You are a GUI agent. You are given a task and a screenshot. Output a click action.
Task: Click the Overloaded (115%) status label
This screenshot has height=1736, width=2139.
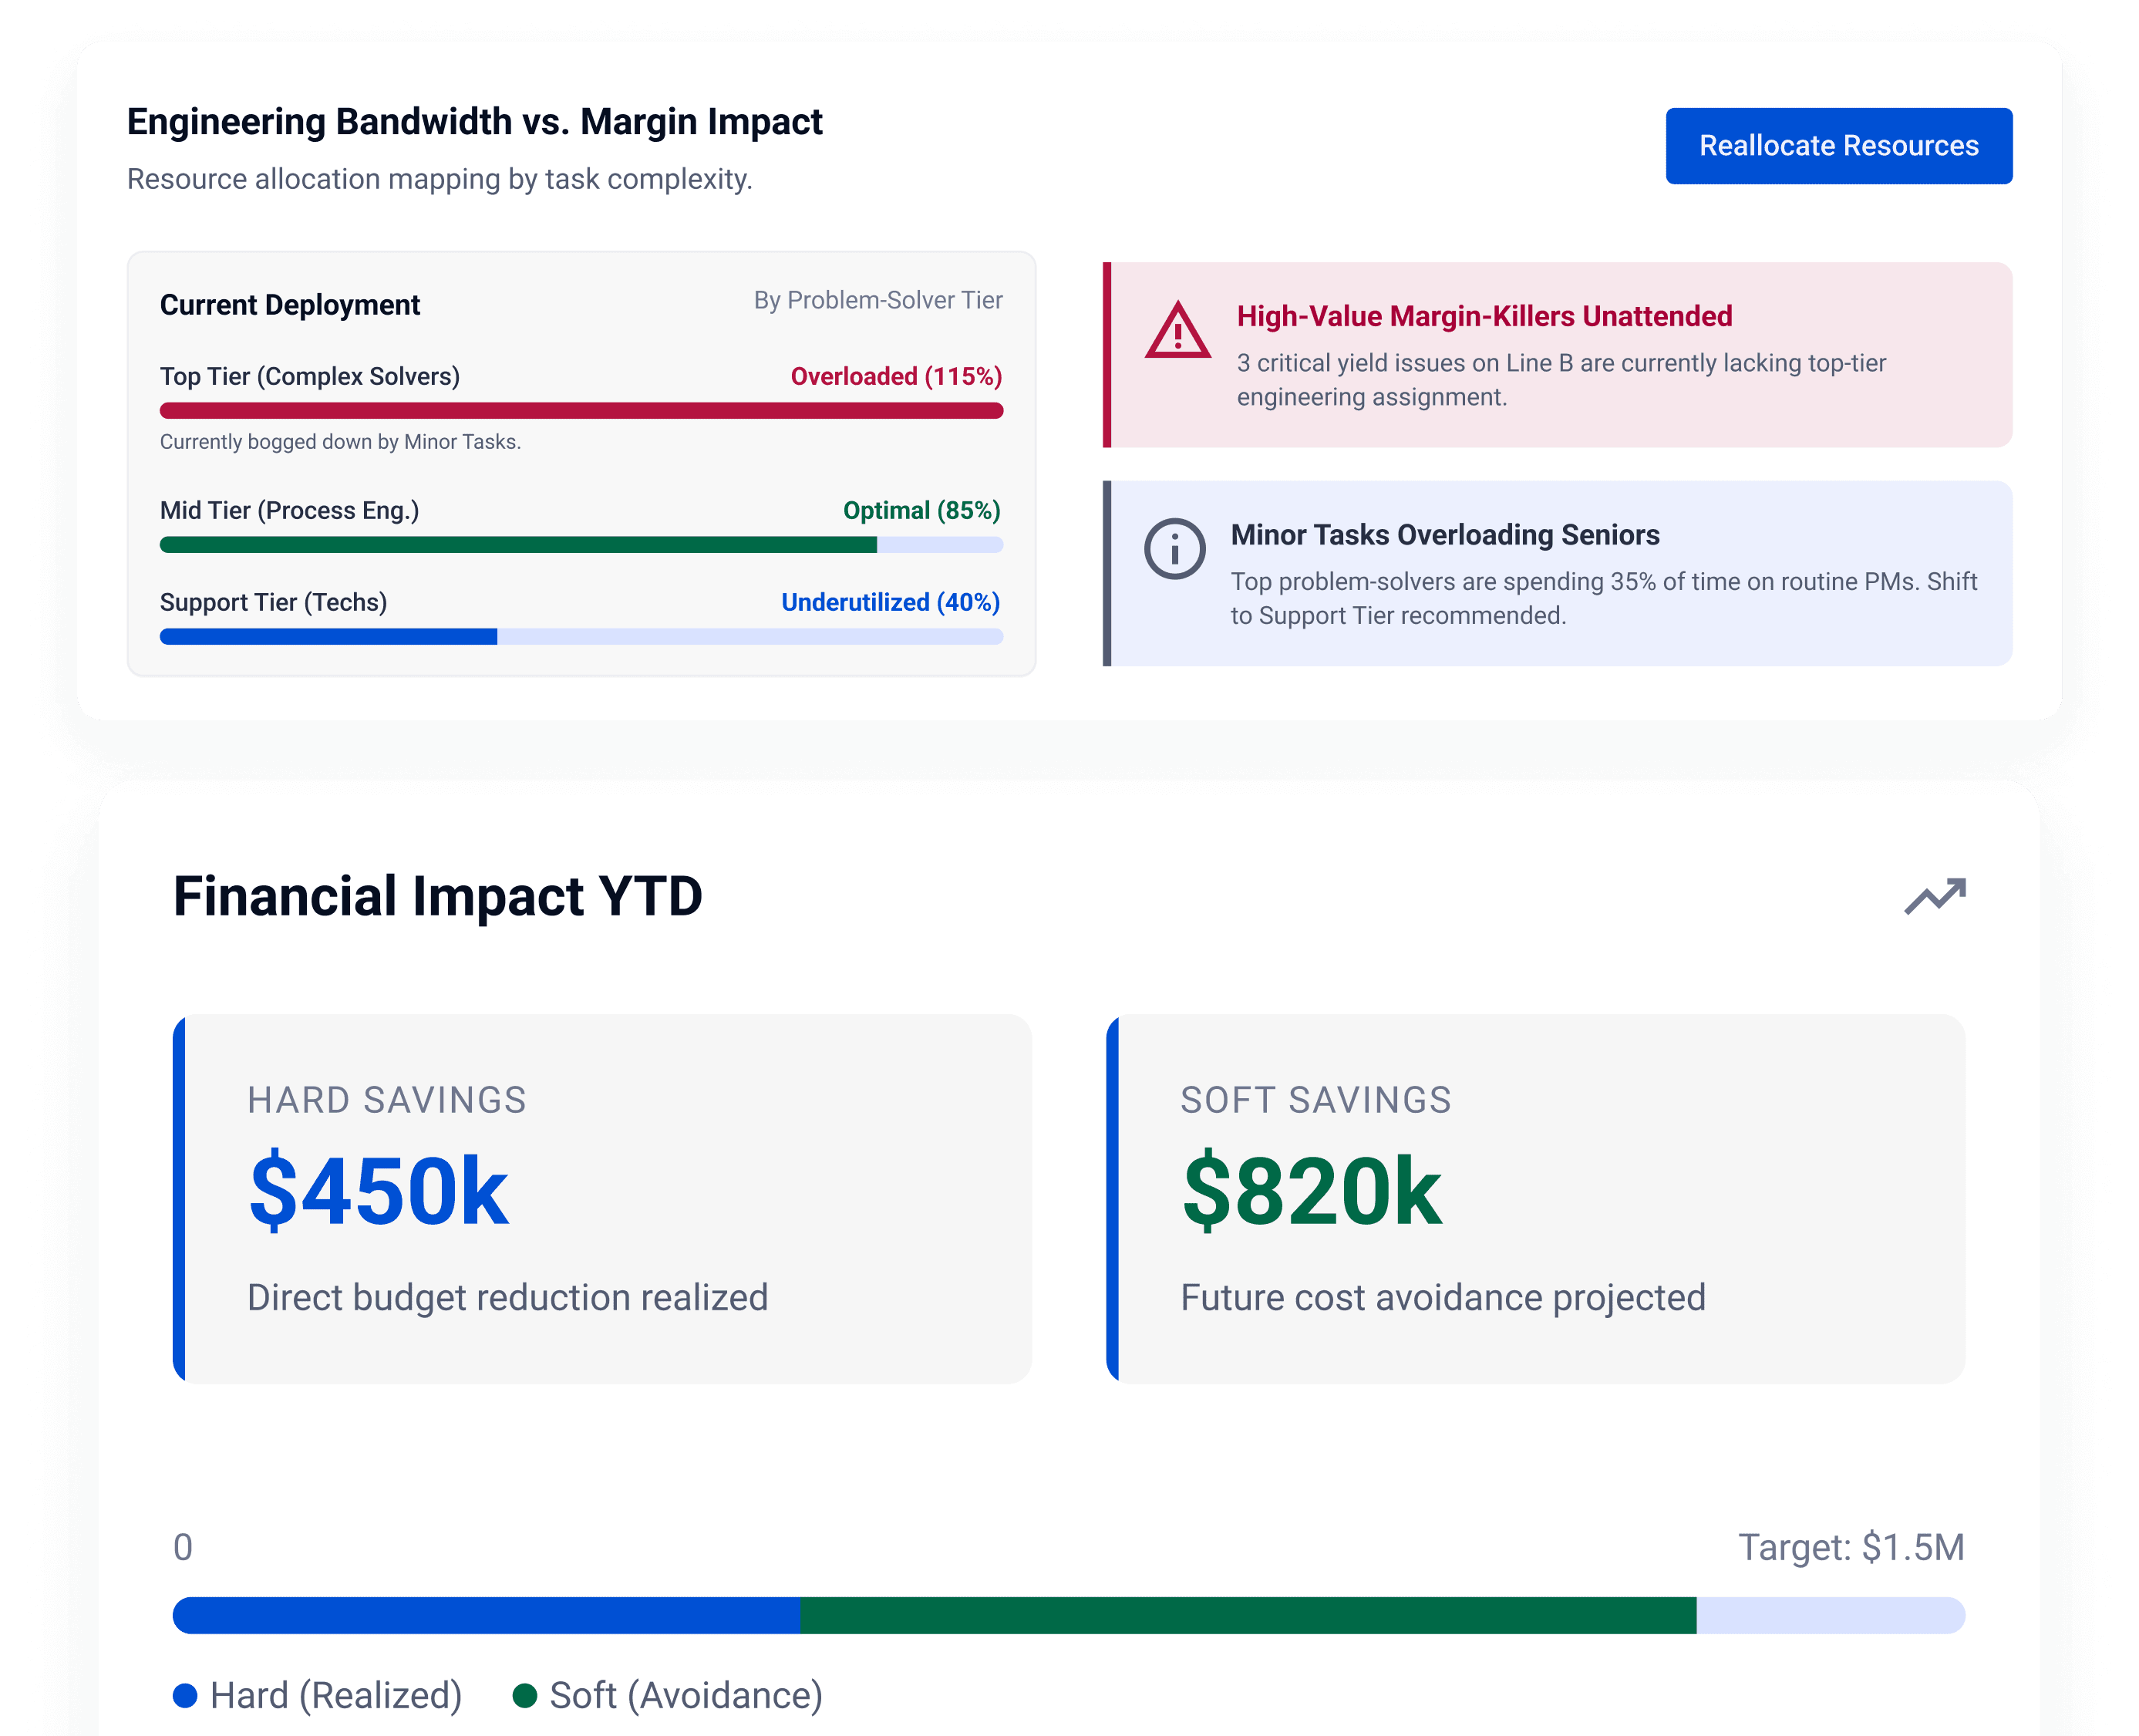pyautogui.click(x=896, y=376)
